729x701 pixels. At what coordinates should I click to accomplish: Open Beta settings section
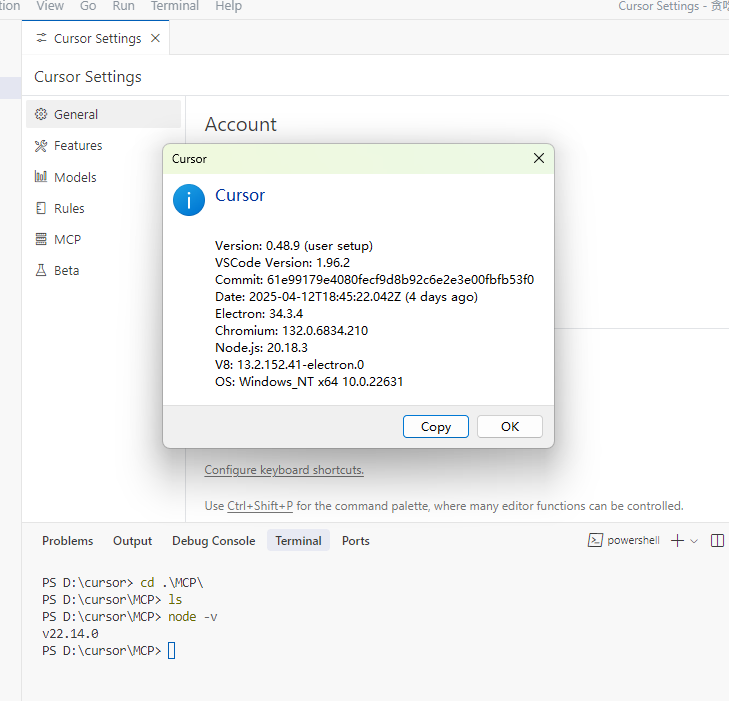[103, 271]
